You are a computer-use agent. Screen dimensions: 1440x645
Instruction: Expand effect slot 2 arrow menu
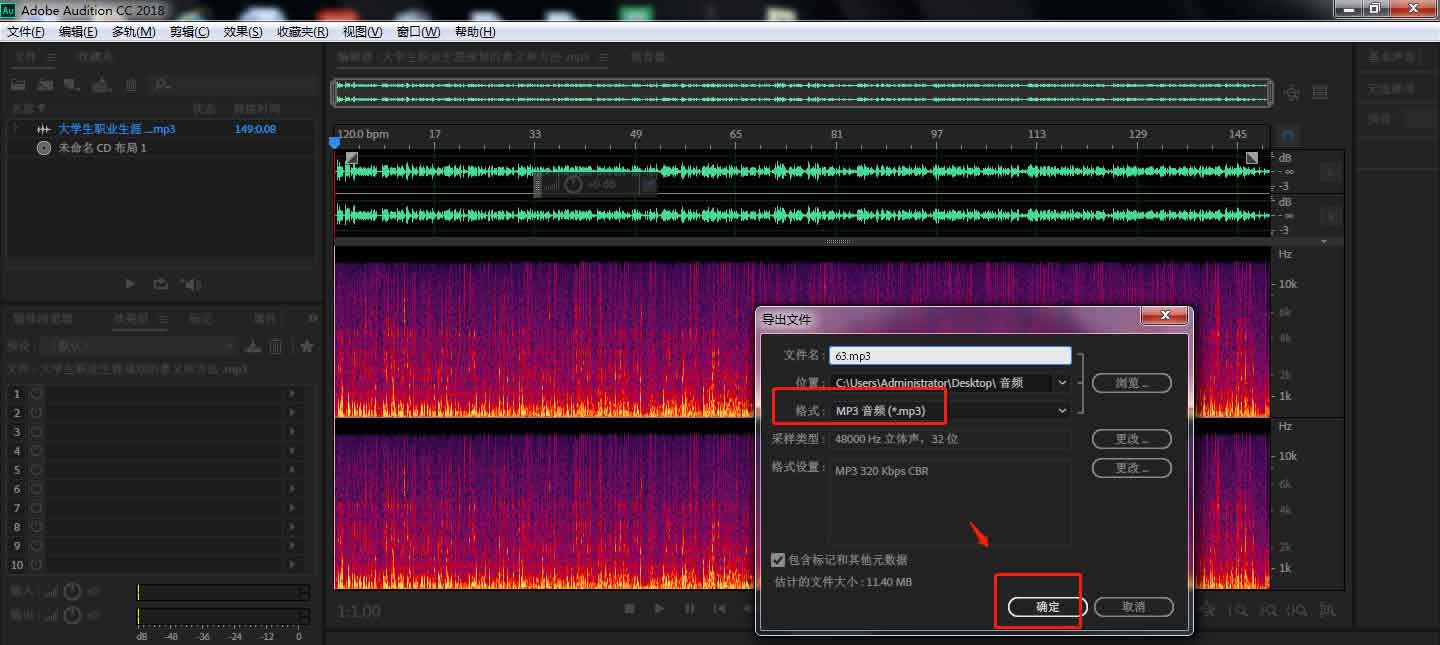[292, 413]
